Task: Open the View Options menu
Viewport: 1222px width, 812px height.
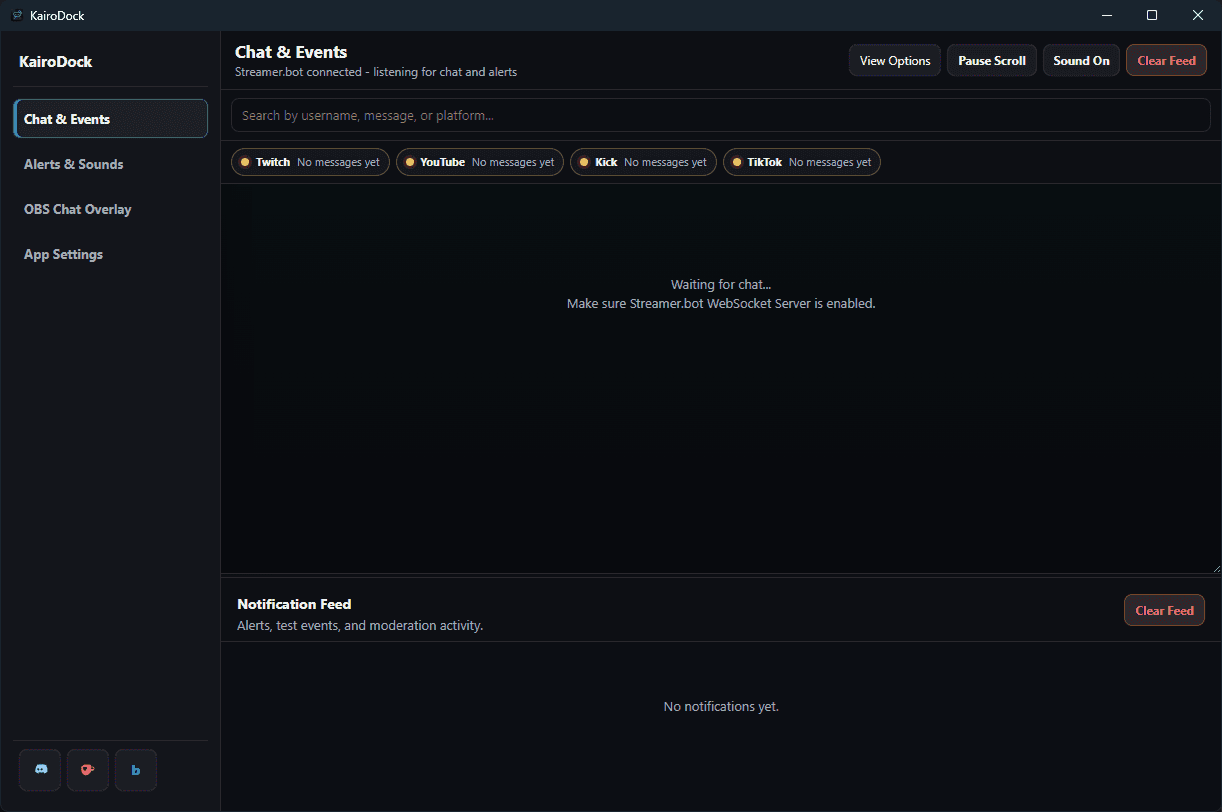Action: point(895,60)
